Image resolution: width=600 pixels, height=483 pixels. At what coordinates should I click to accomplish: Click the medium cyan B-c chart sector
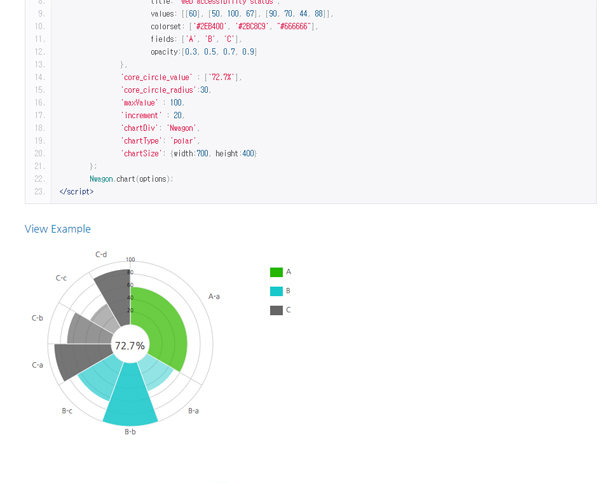(x=99, y=377)
